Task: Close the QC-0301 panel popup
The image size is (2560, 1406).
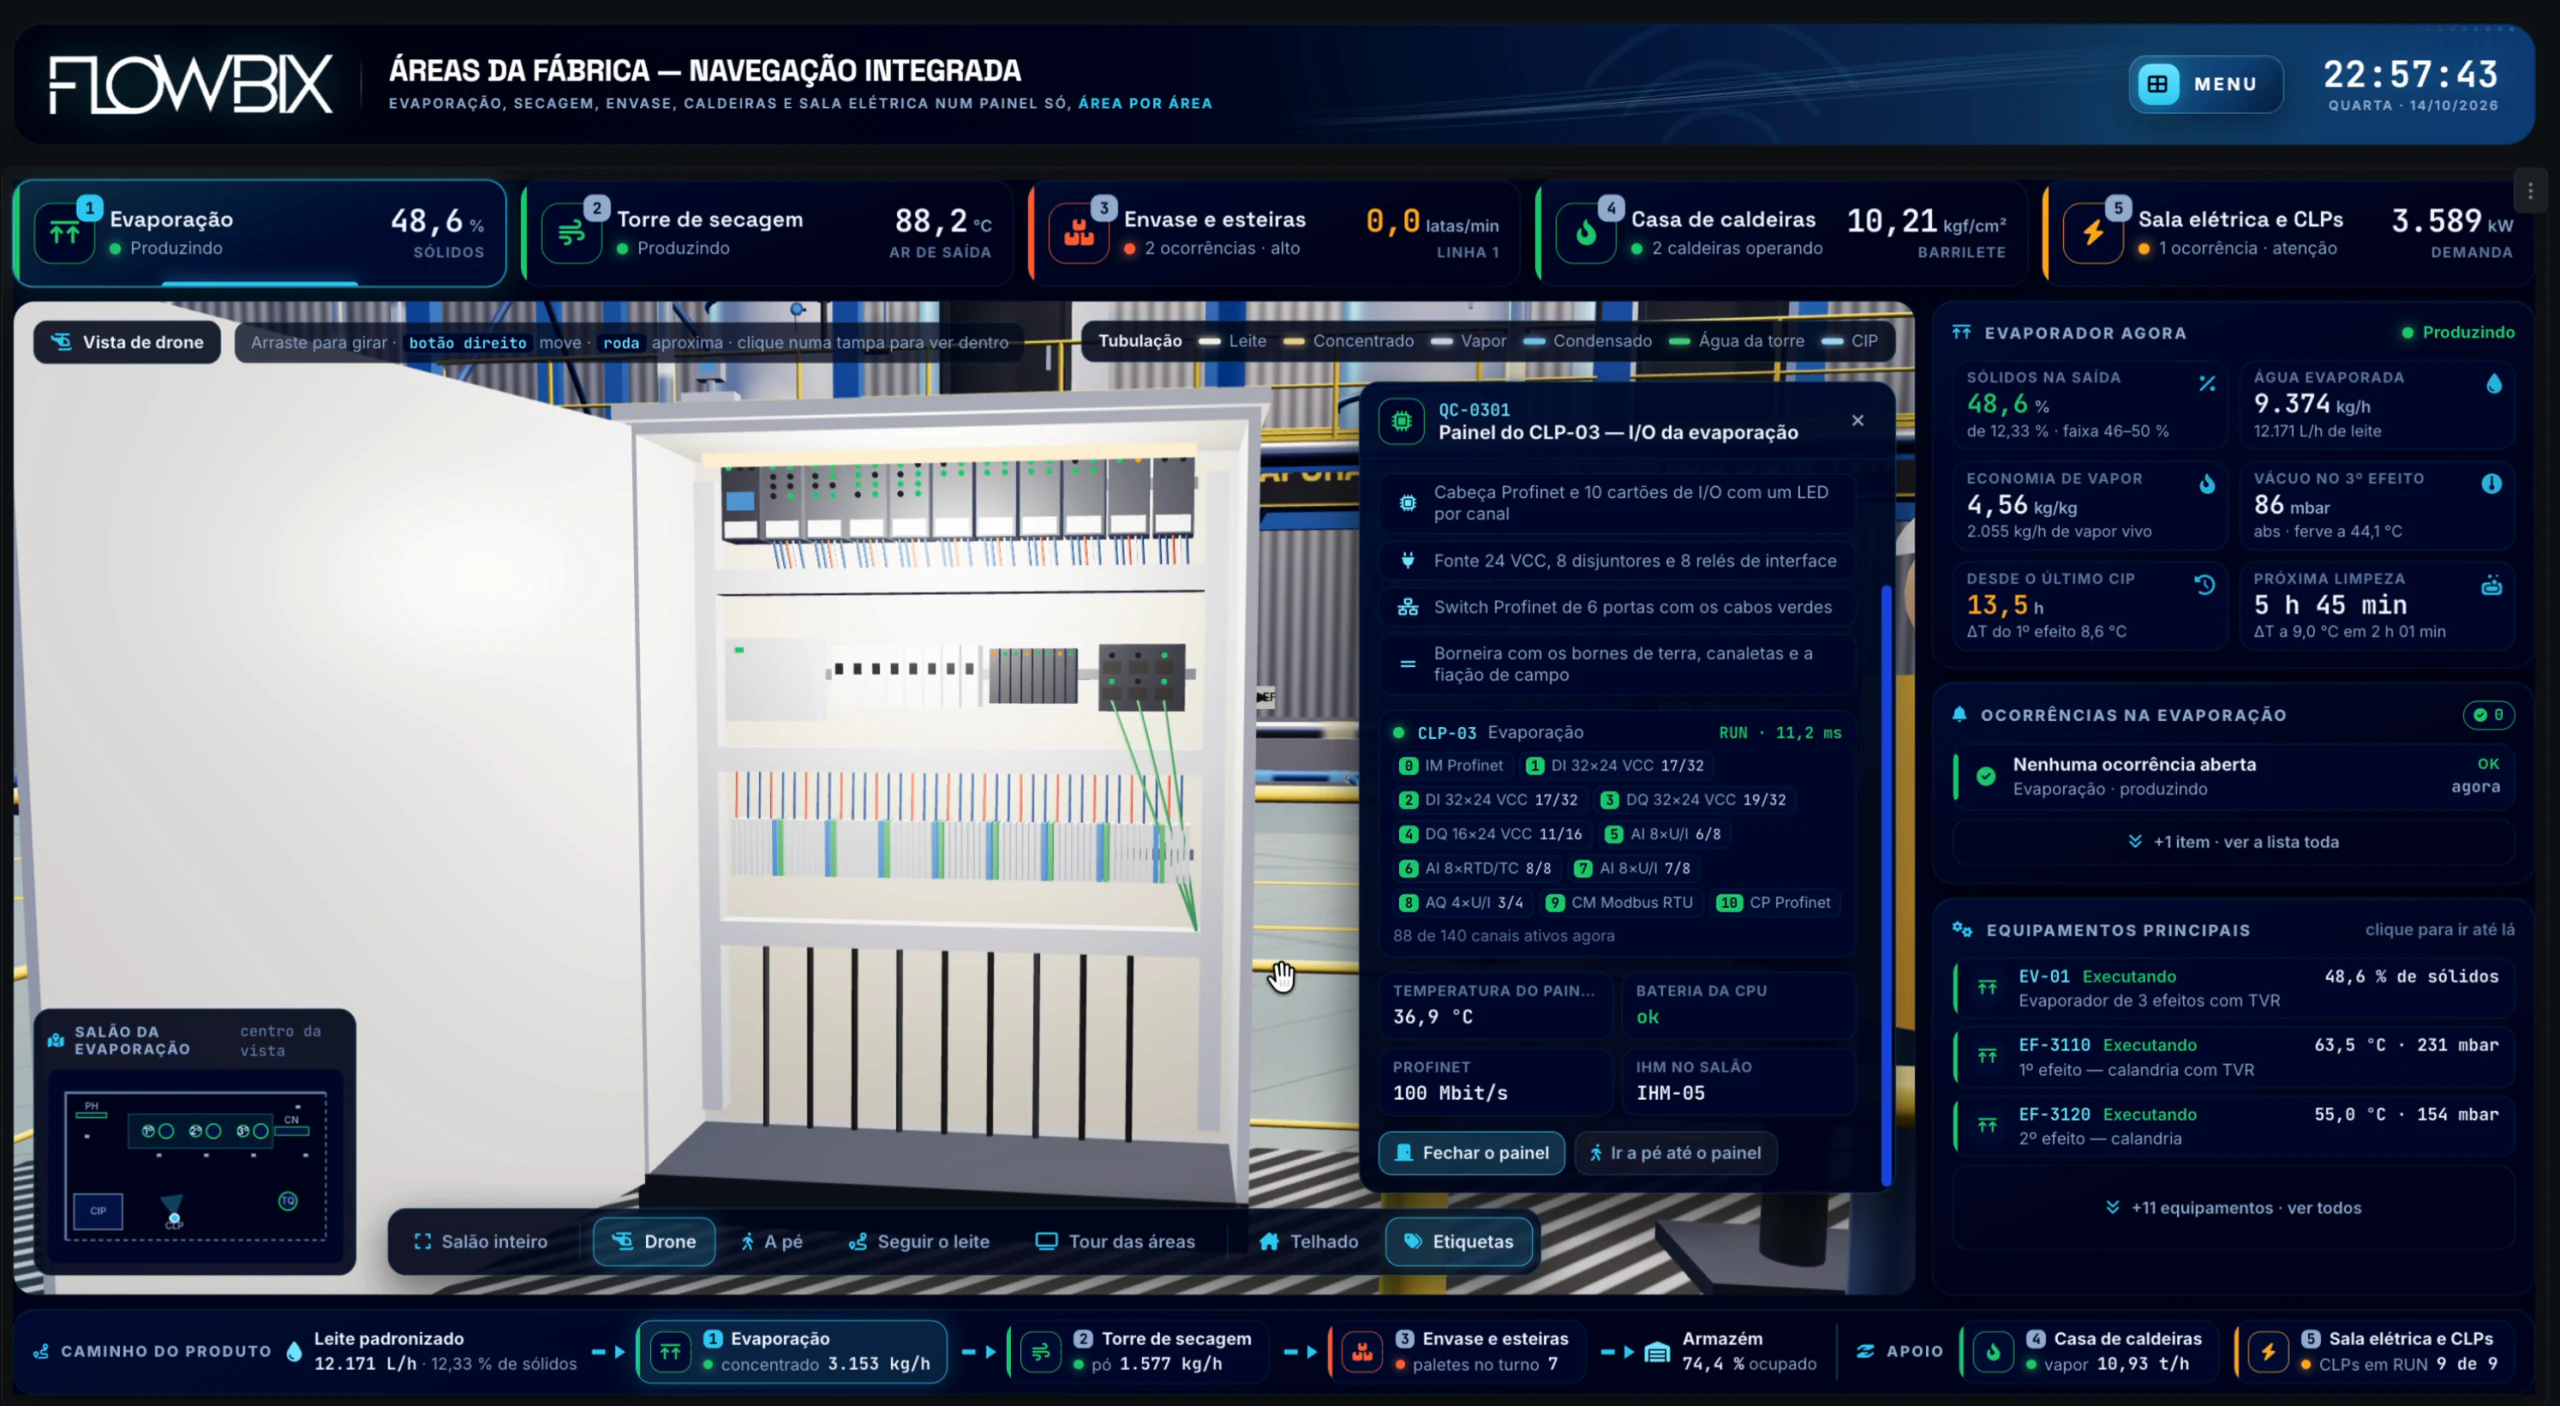Action: pyautogui.click(x=1857, y=421)
